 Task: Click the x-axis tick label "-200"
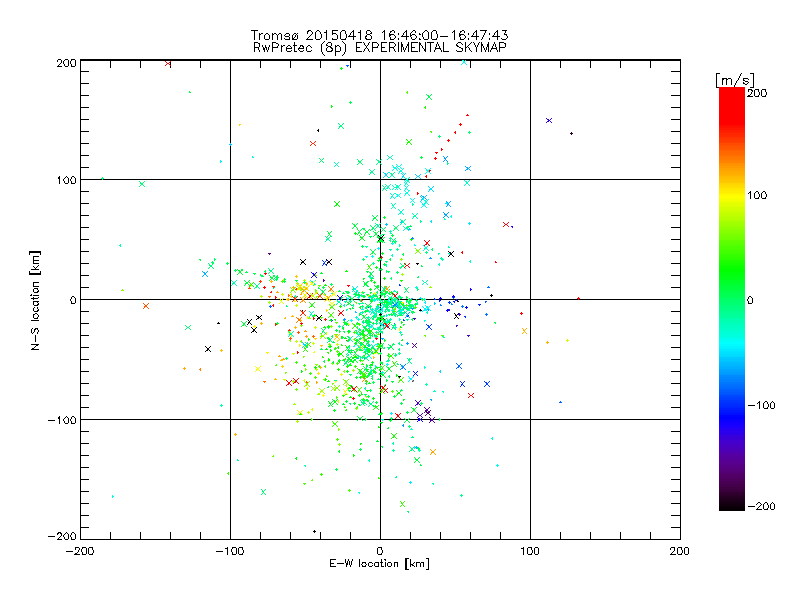[x=80, y=551]
